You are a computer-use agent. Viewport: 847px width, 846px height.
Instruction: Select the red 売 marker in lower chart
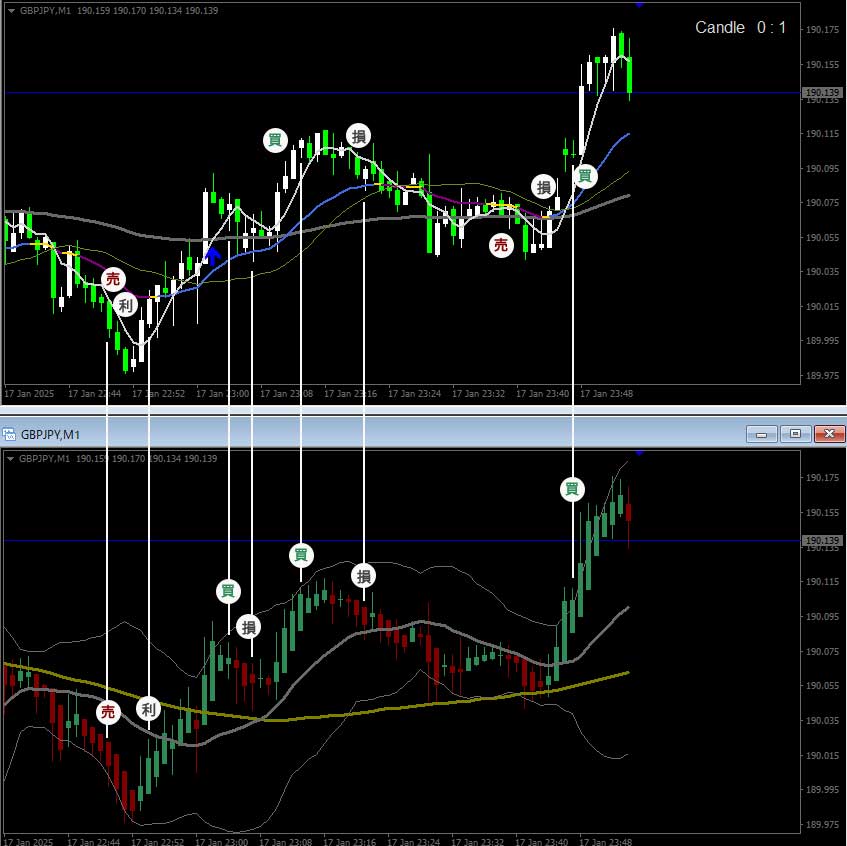108,712
